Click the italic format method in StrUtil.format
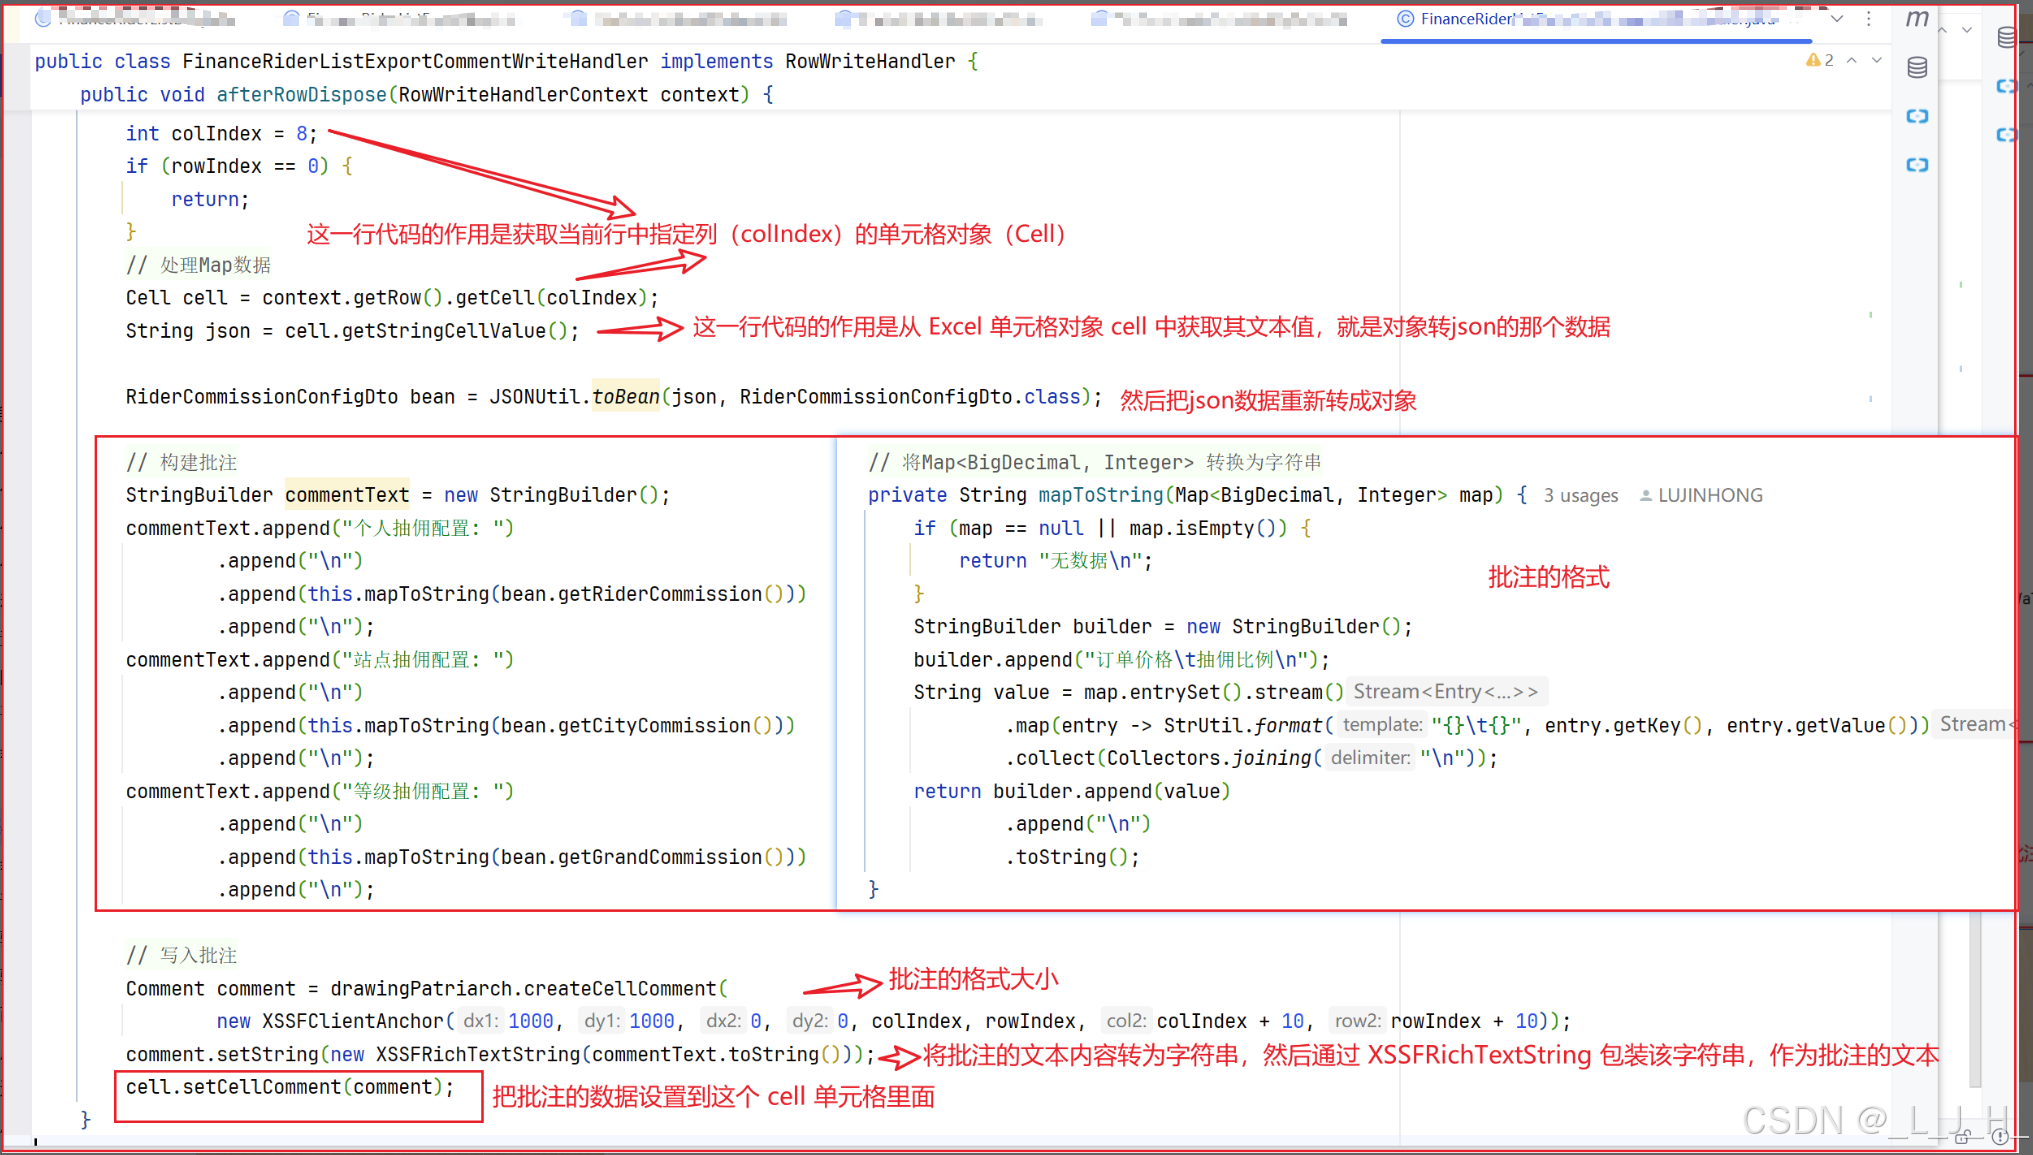The width and height of the screenshot is (2033, 1155). click(x=1289, y=725)
